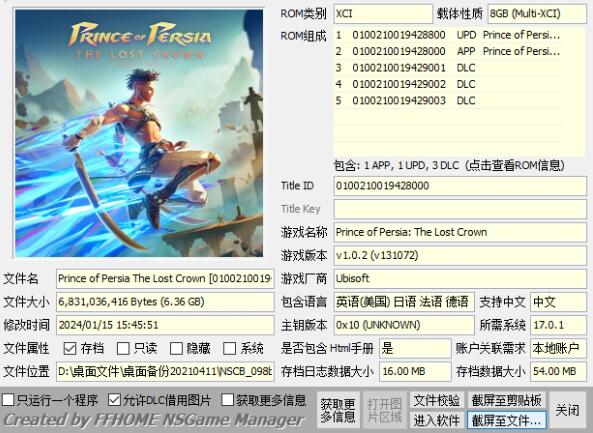Click the 游戏厂商 field showing Ubisoft
This screenshot has width=593, height=433.
point(460,279)
